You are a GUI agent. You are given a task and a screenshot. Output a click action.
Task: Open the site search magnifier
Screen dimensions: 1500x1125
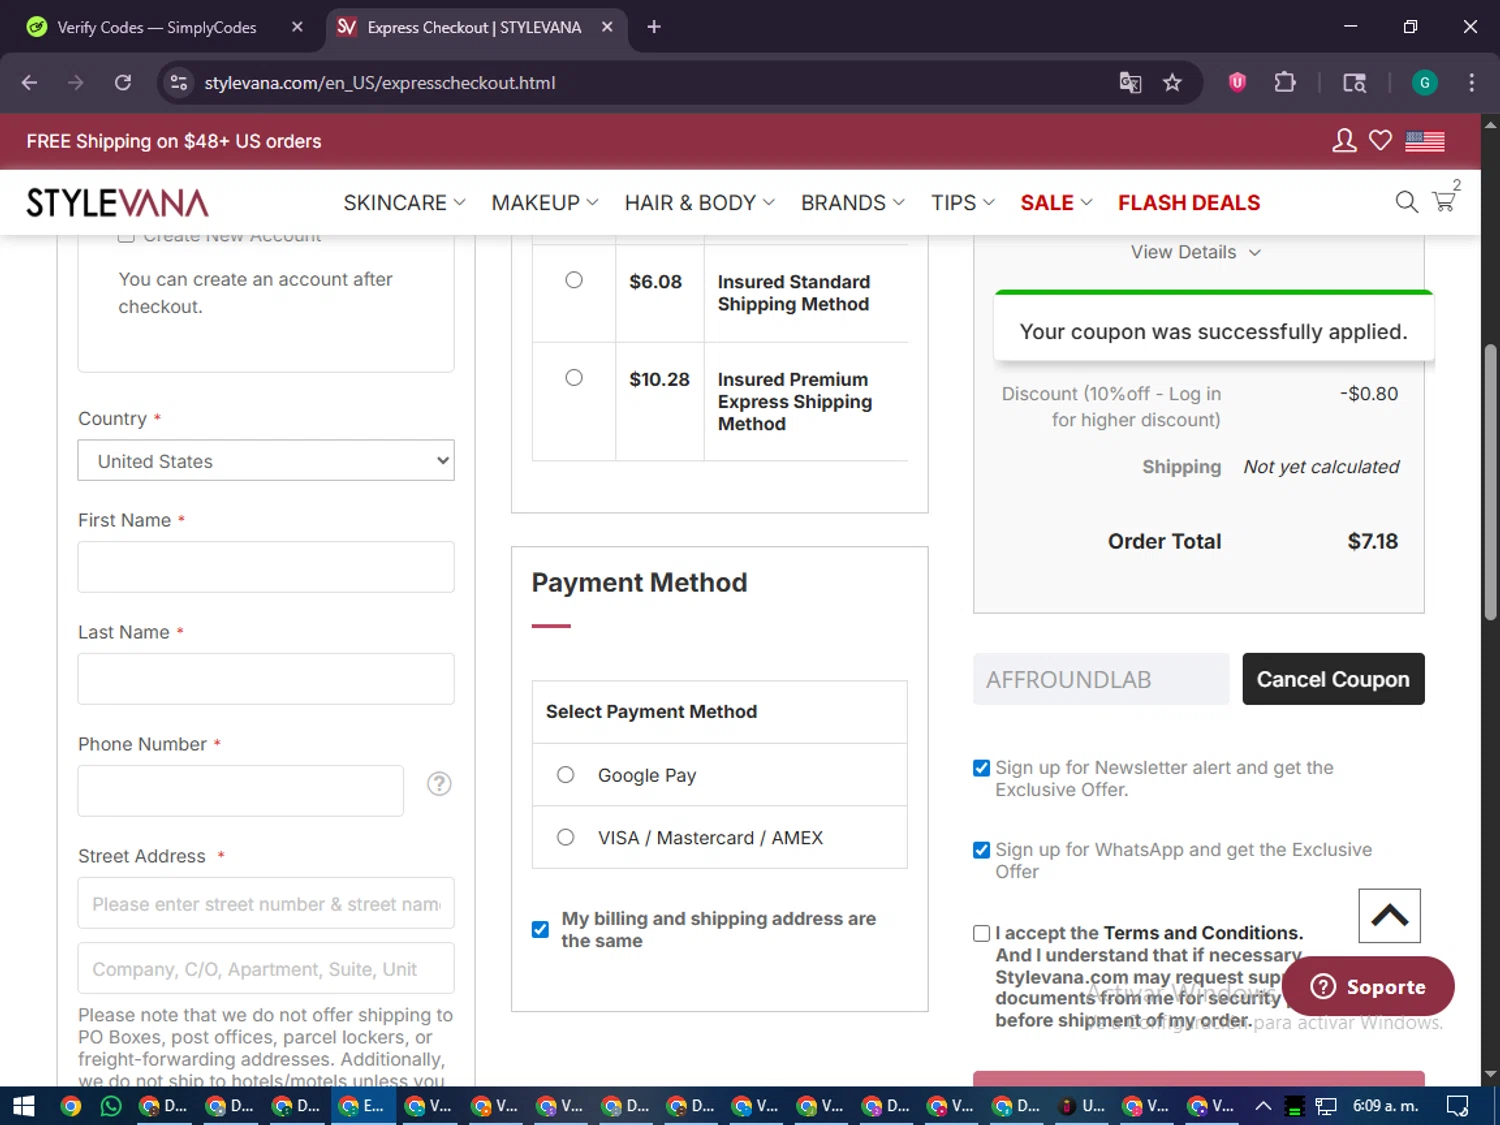coord(1406,202)
